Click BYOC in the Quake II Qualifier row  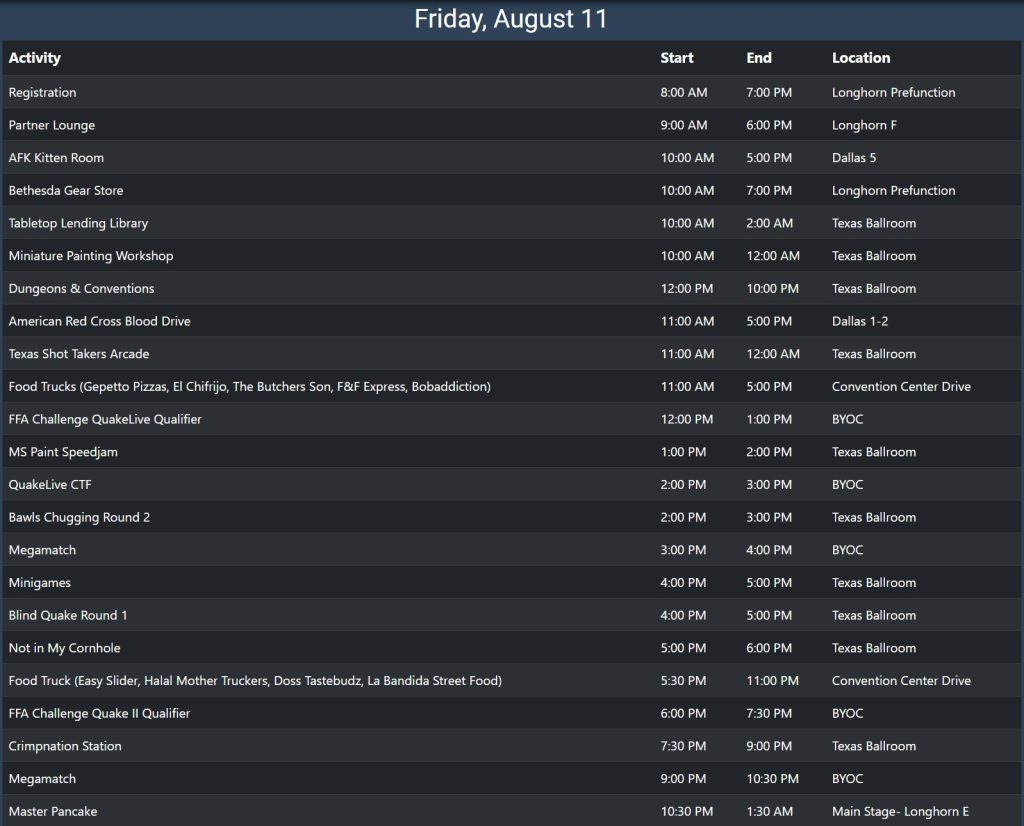pyautogui.click(x=848, y=713)
